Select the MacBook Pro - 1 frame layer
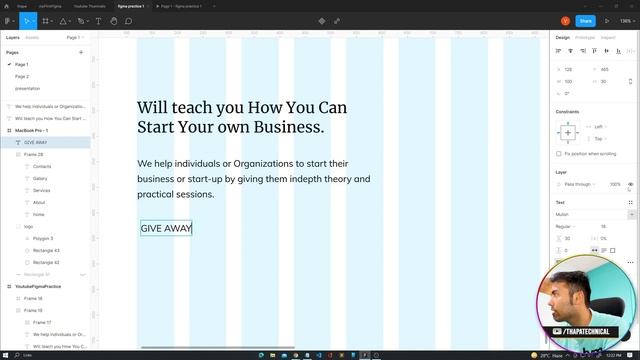Screen dimensions: 640x360 (31, 131)
